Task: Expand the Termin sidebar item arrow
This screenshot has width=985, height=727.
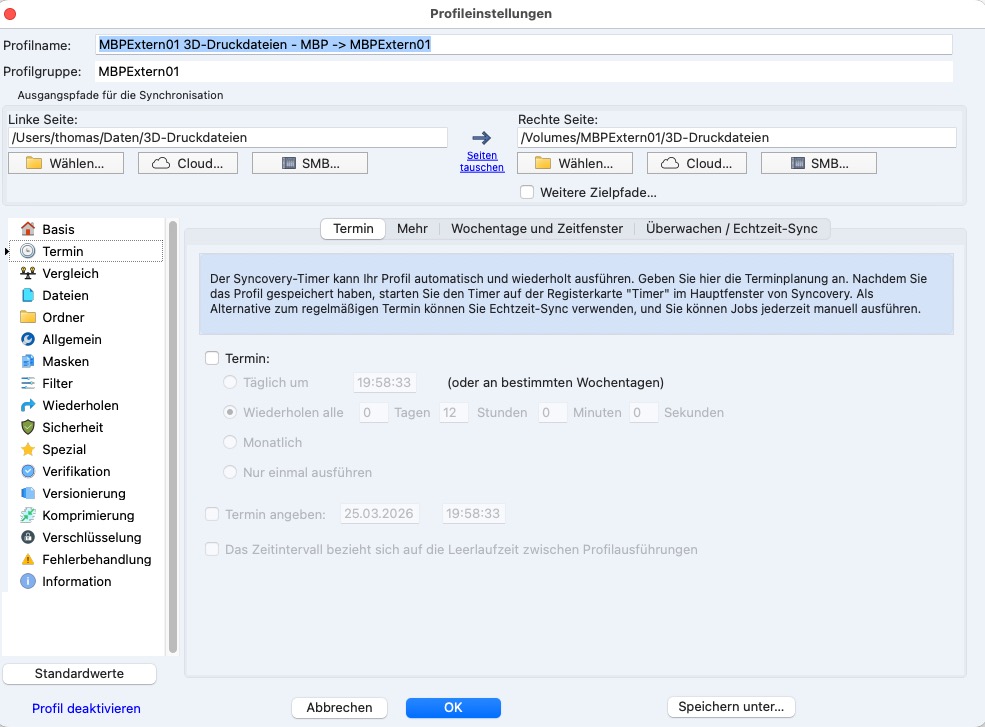Action: pos(8,252)
